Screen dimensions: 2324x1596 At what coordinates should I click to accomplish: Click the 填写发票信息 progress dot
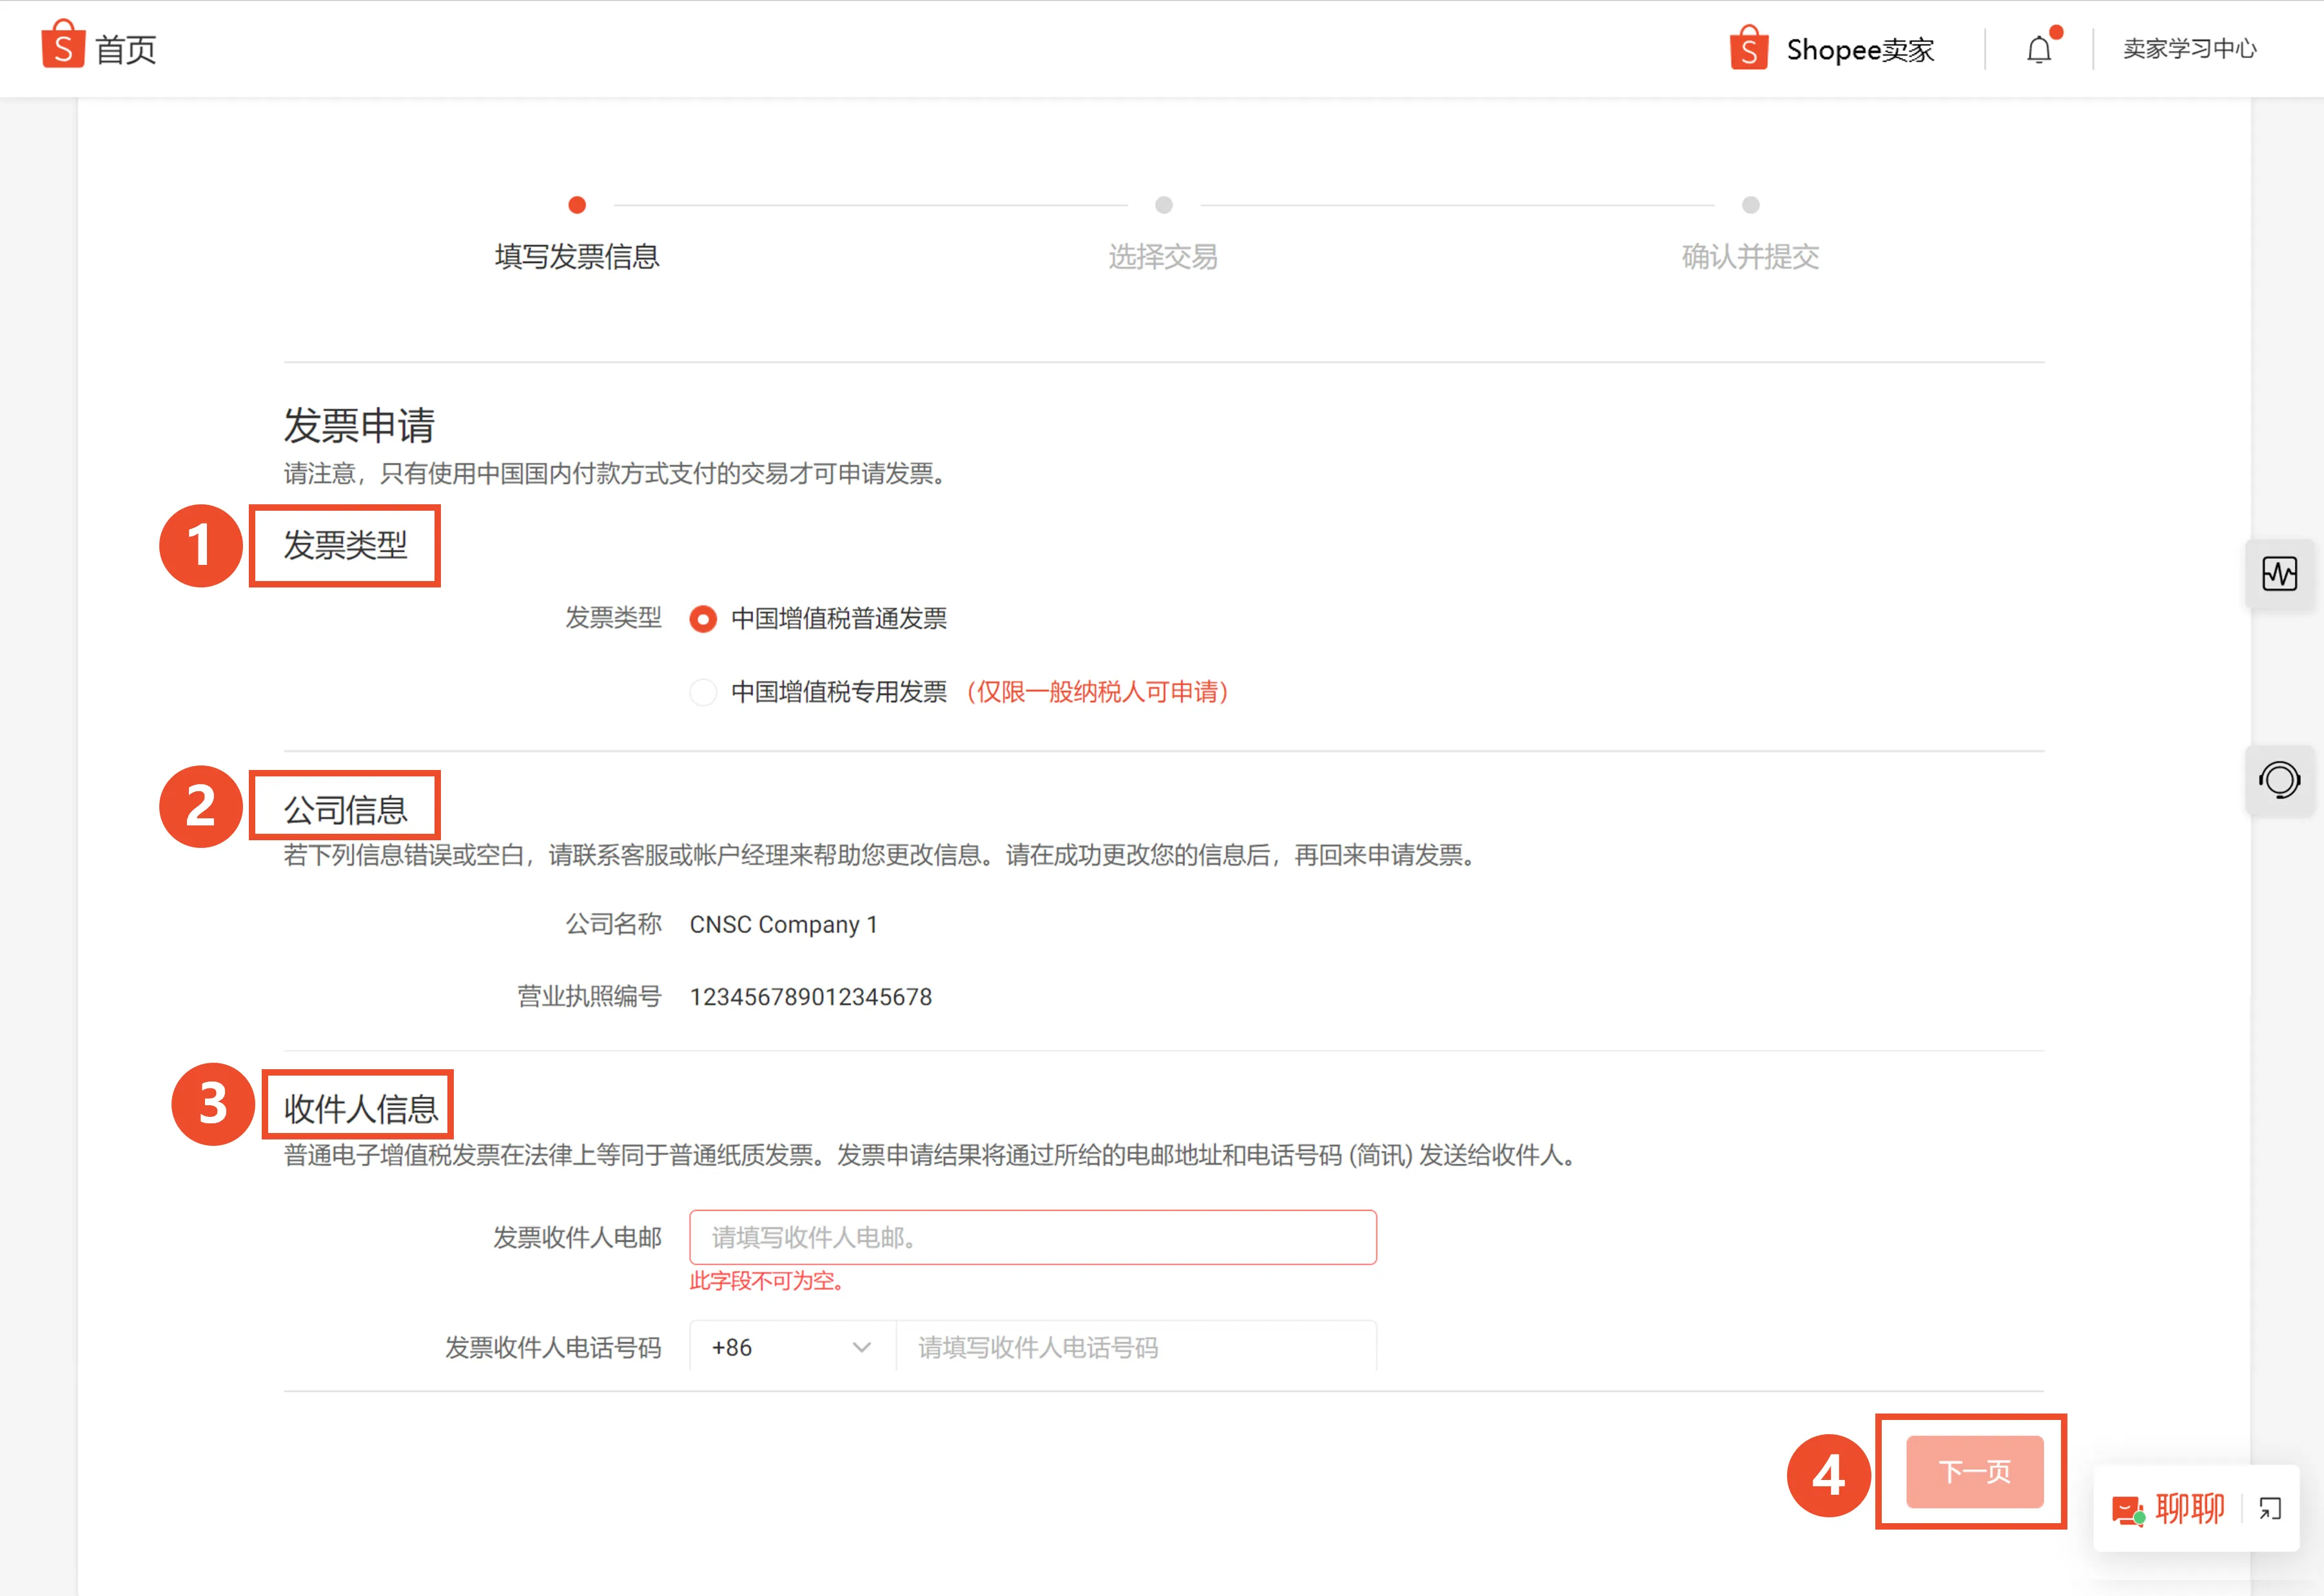click(x=577, y=205)
